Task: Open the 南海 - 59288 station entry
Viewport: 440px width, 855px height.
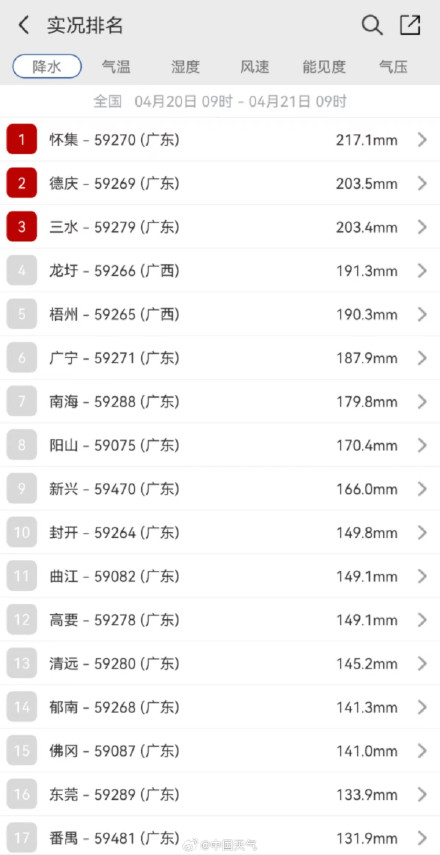Action: tap(220, 401)
